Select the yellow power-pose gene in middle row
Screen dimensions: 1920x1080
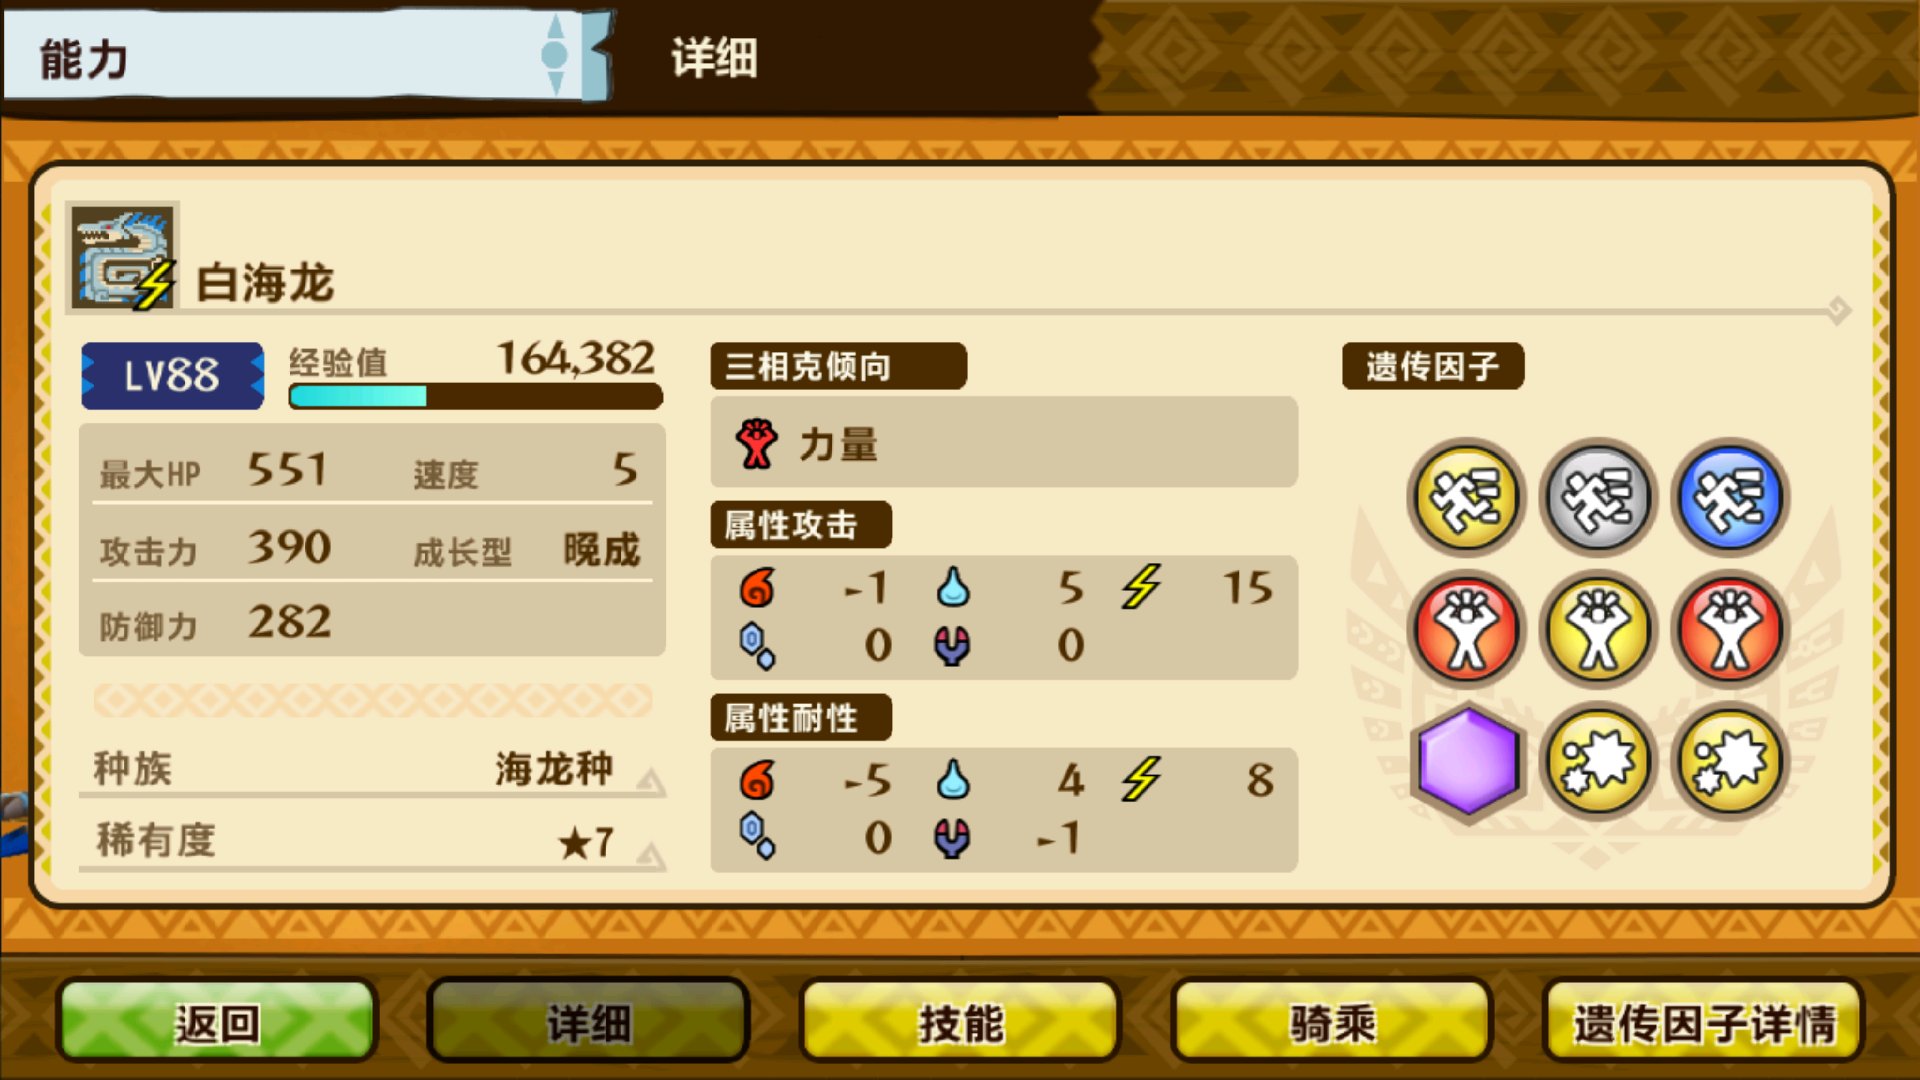tap(1598, 629)
